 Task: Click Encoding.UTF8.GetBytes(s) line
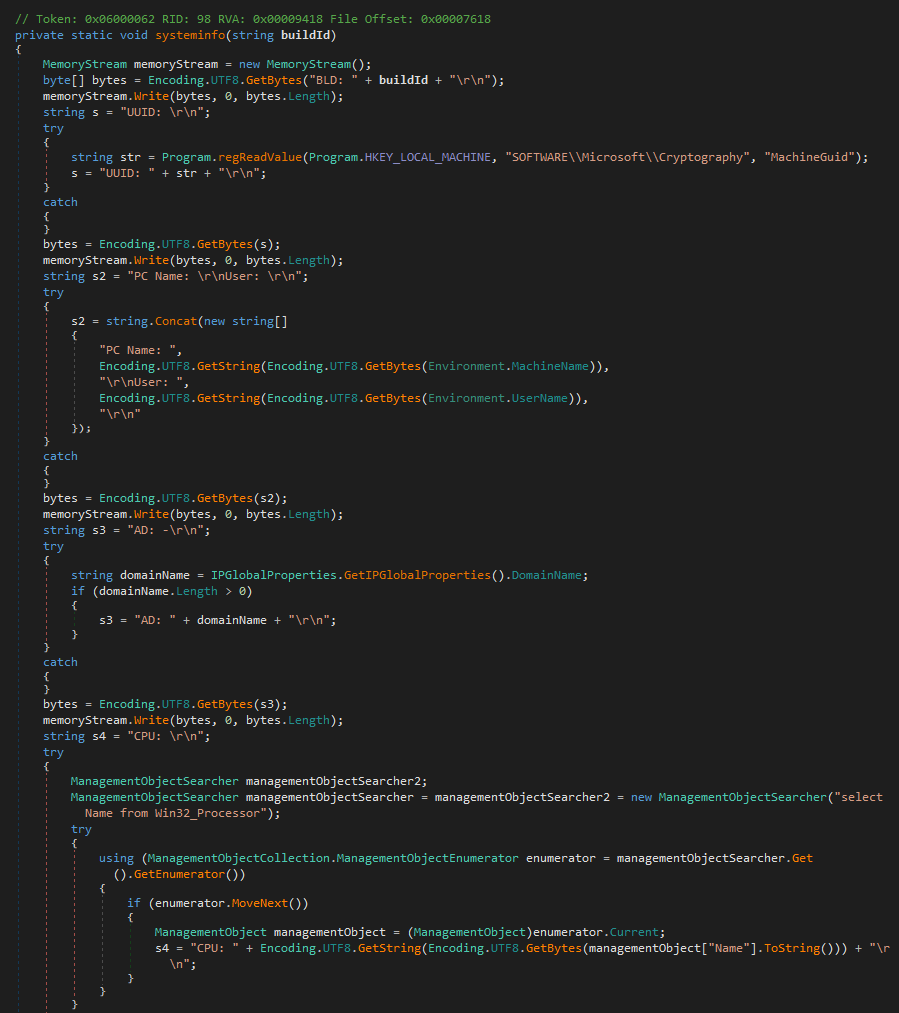[x=161, y=244]
